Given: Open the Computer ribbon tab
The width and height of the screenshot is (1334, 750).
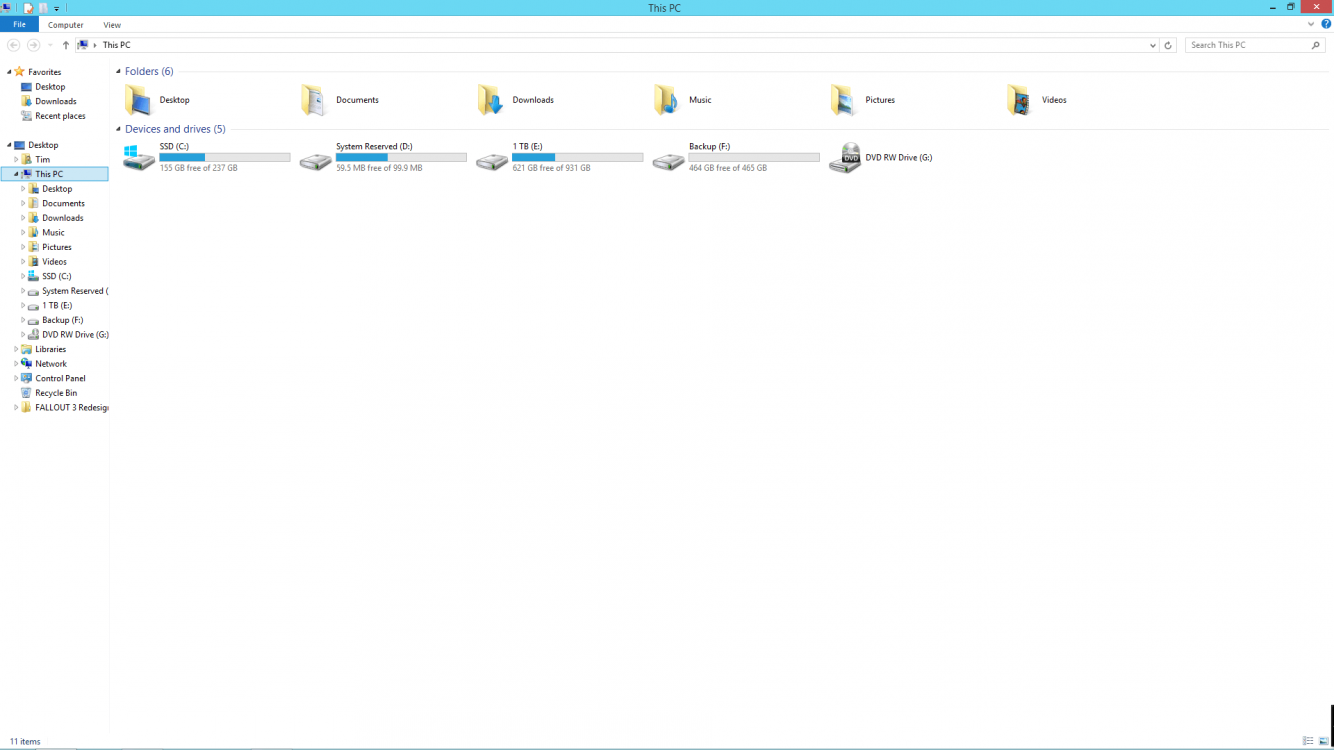Looking at the screenshot, I should coord(66,25).
